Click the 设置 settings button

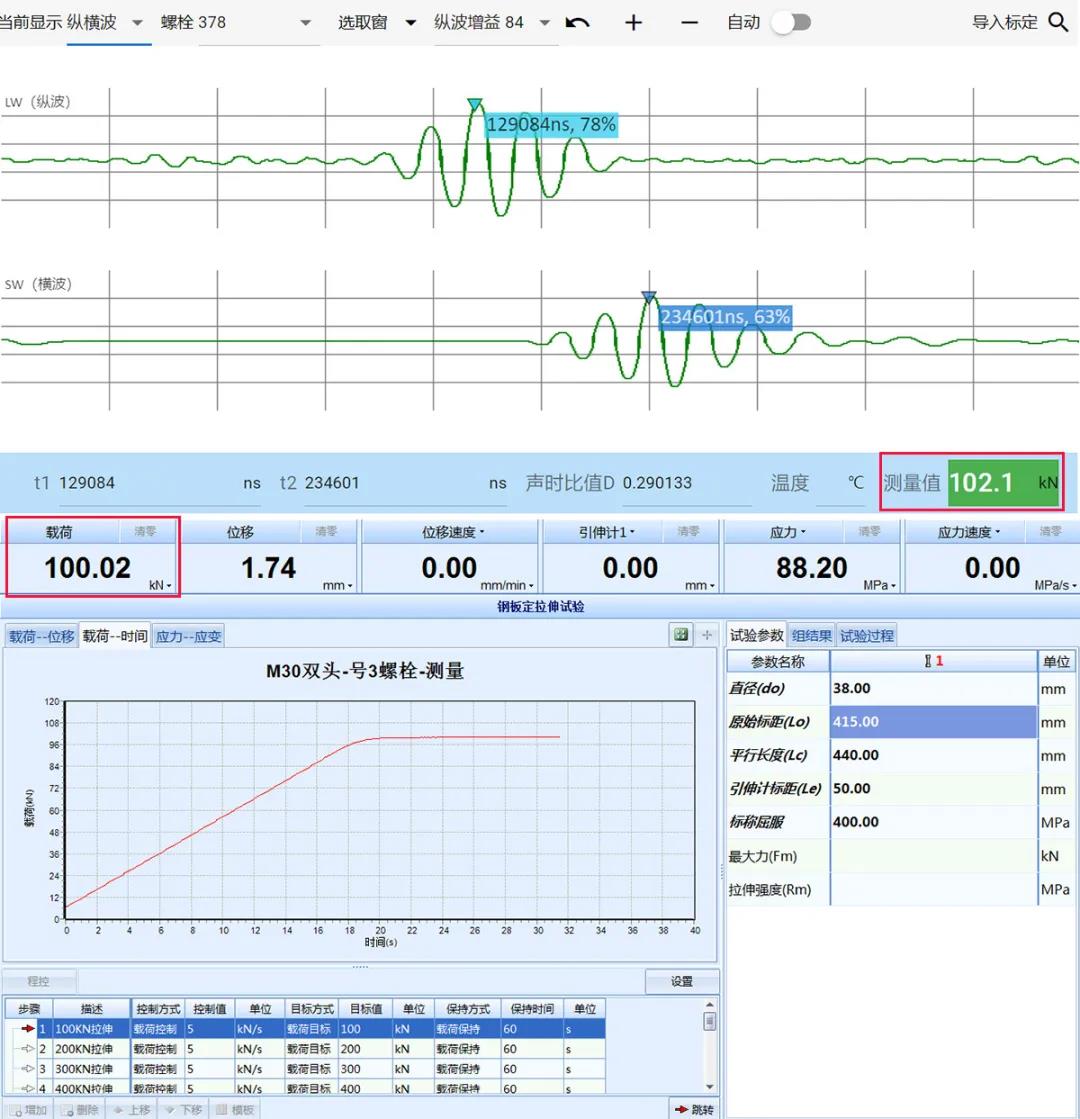point(682,981)
